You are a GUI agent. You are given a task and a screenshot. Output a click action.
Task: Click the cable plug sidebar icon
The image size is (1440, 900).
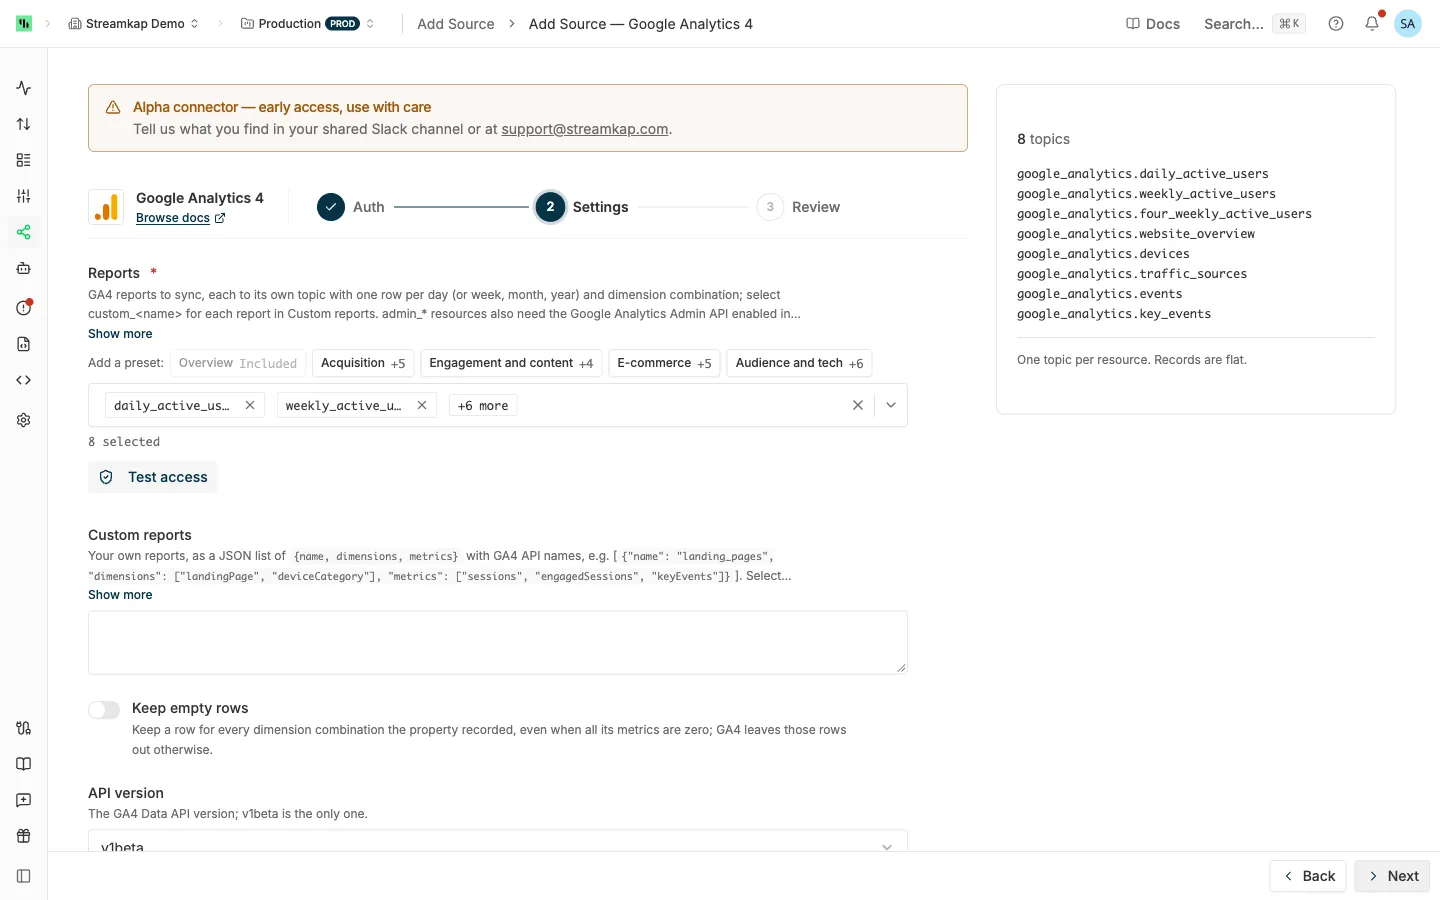pyautogui.click(x=24, y=728)
